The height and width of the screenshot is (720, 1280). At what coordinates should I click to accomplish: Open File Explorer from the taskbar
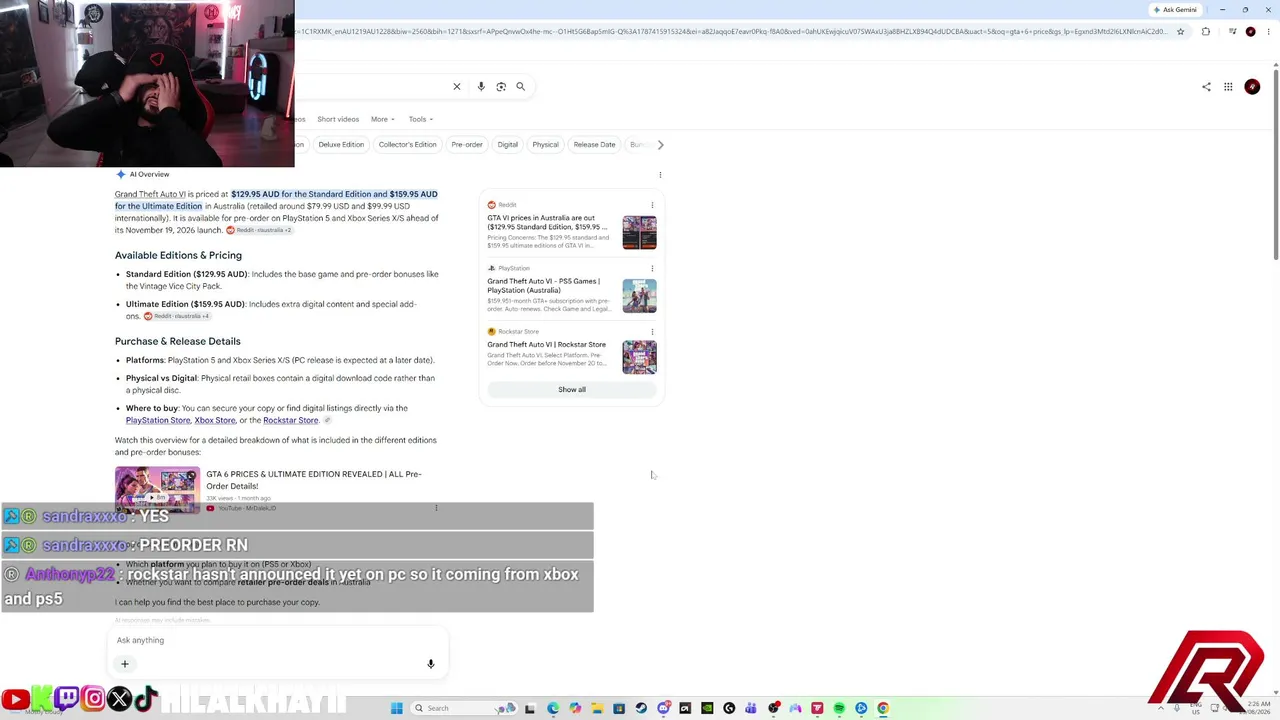pos(597,708)
